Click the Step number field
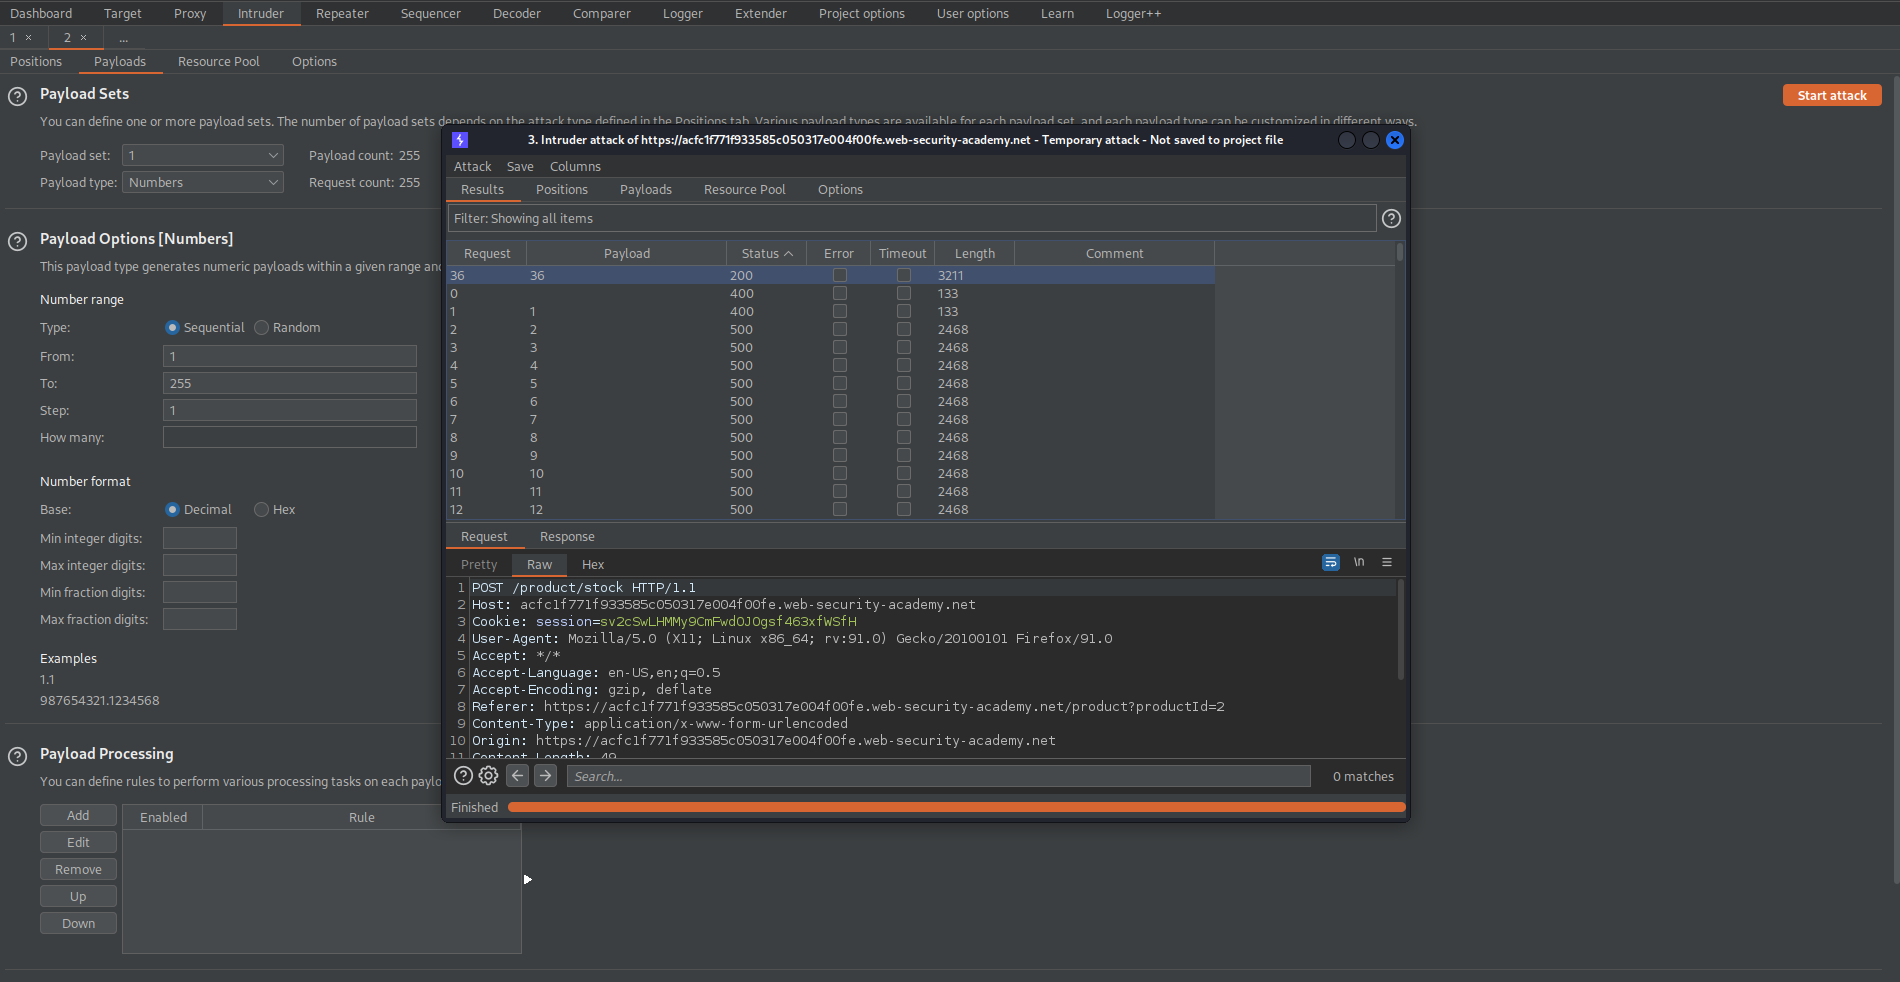Screen dimensions: 1900x982 [290, 410]
